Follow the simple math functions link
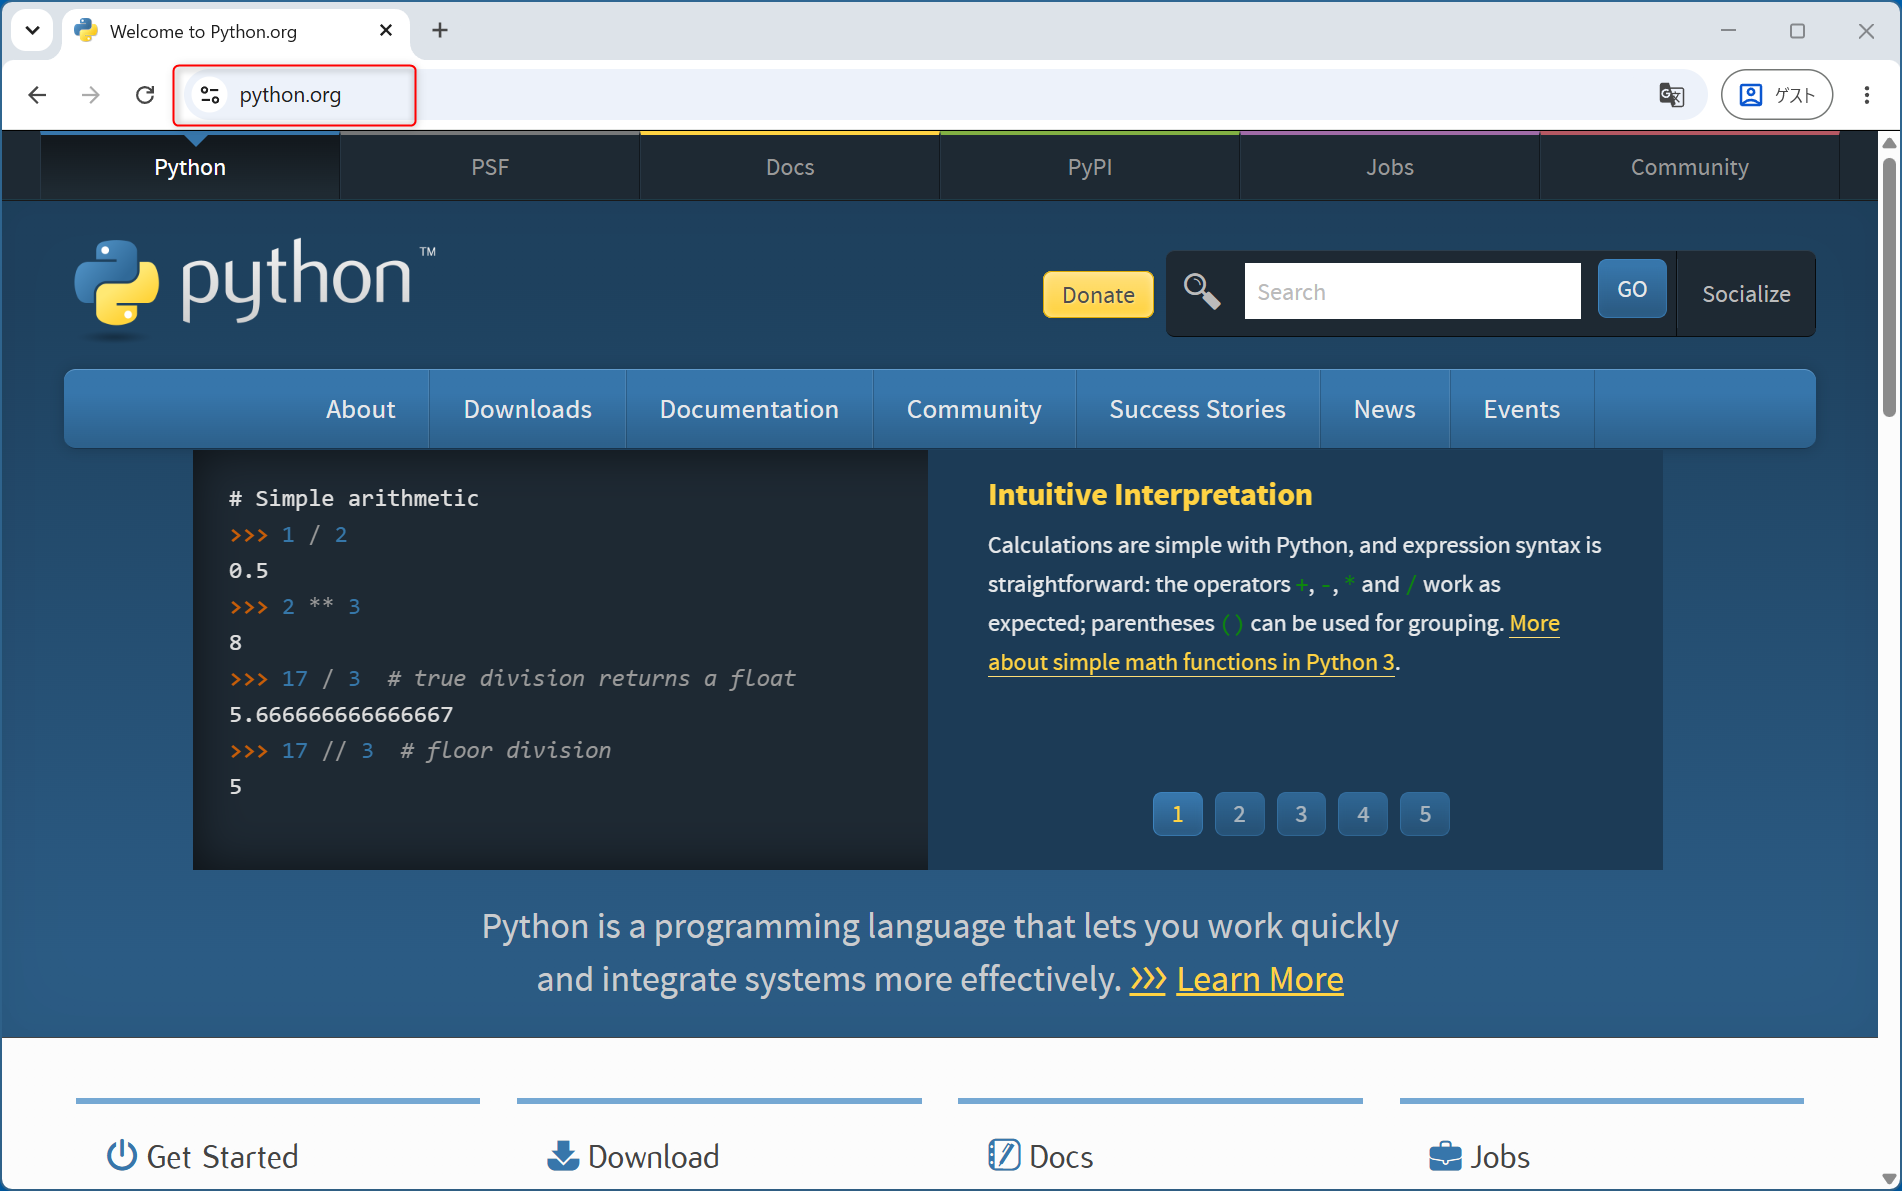The image size is (1902, 1191). pyautogui.click(x=1191, y=662)
